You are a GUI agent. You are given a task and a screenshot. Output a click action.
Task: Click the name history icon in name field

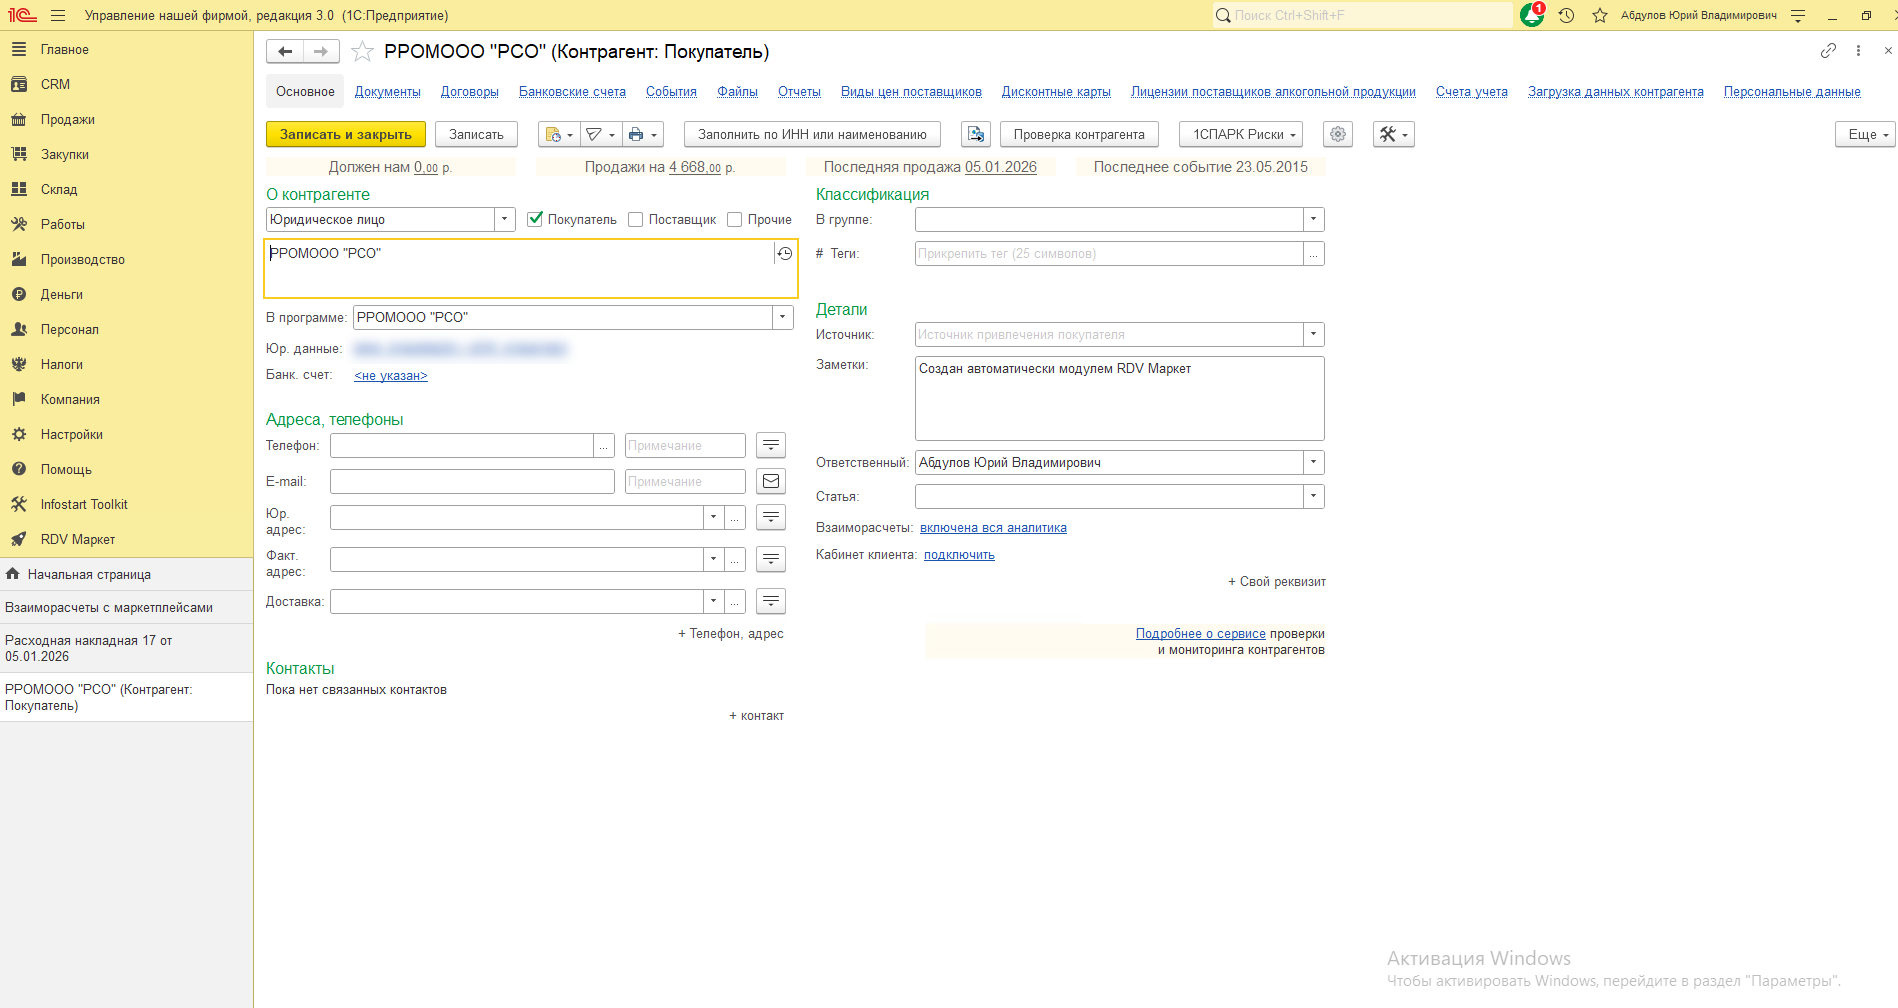coord(785,254)
